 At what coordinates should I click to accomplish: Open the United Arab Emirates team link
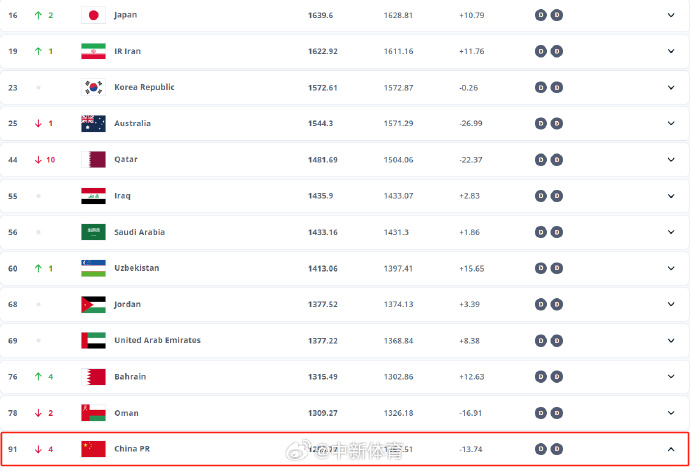click(158, 340)
